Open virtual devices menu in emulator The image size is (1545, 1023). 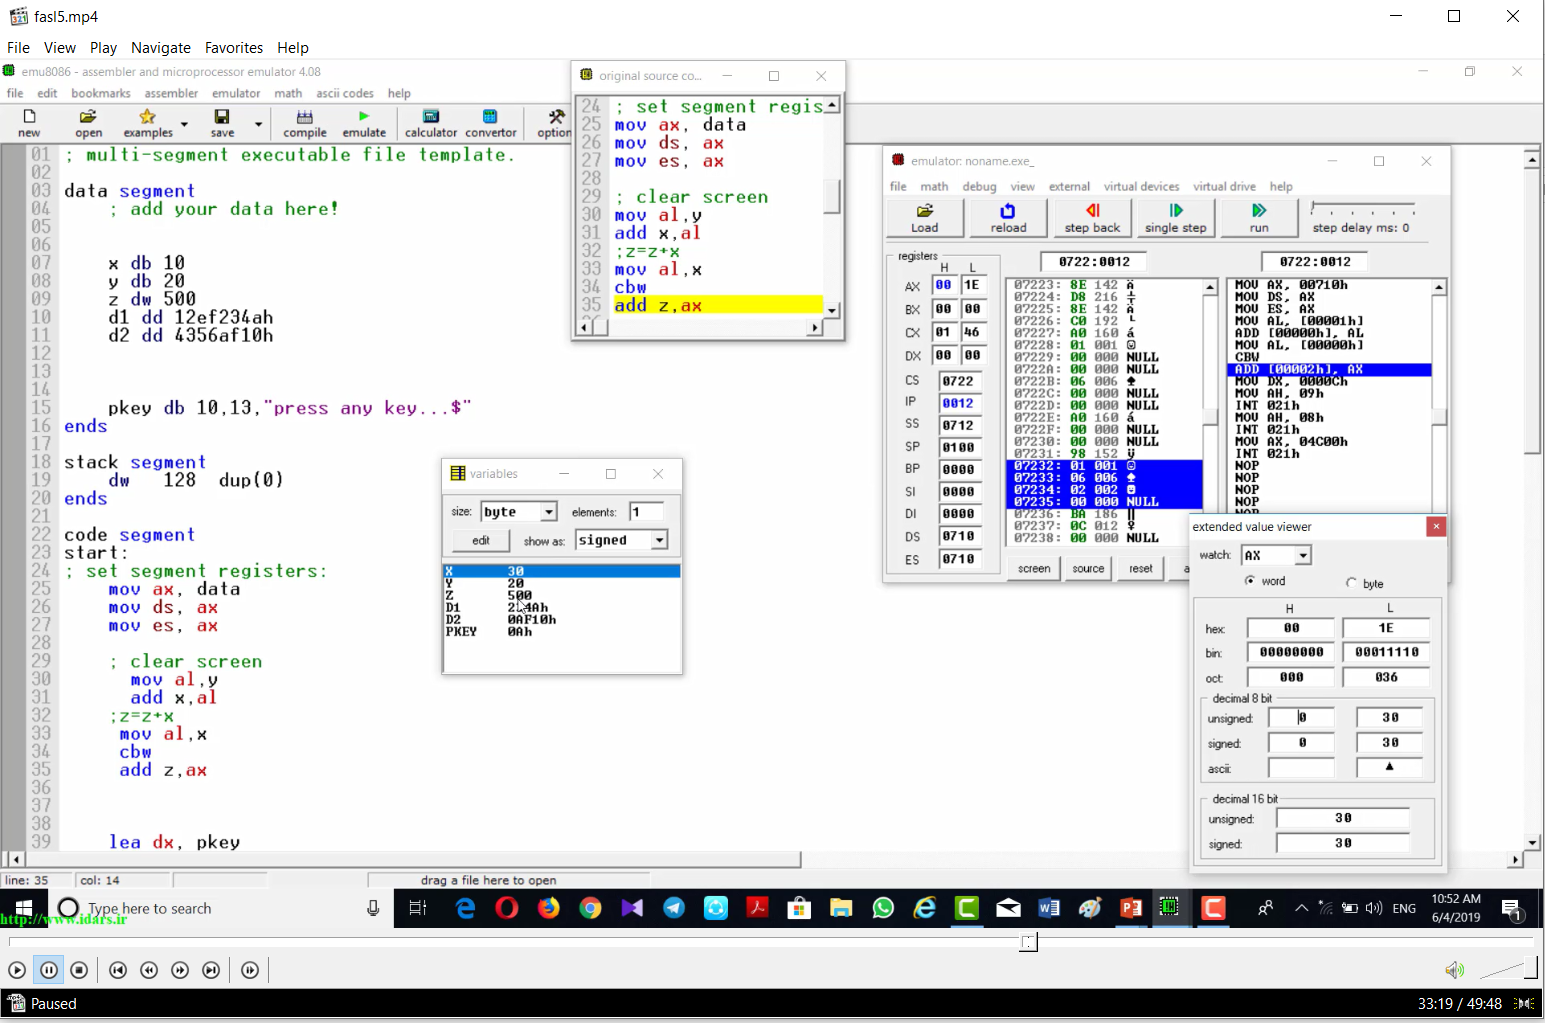coord(1141,187)
